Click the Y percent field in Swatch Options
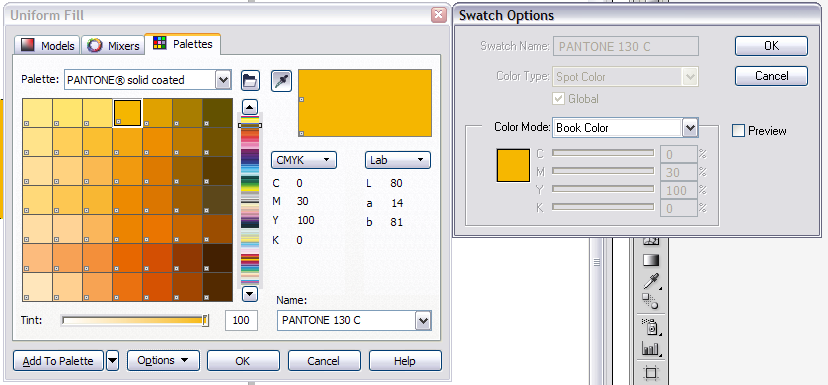This screenshot has width=828, height=385. pyautogui.click(x=679, y=190)
